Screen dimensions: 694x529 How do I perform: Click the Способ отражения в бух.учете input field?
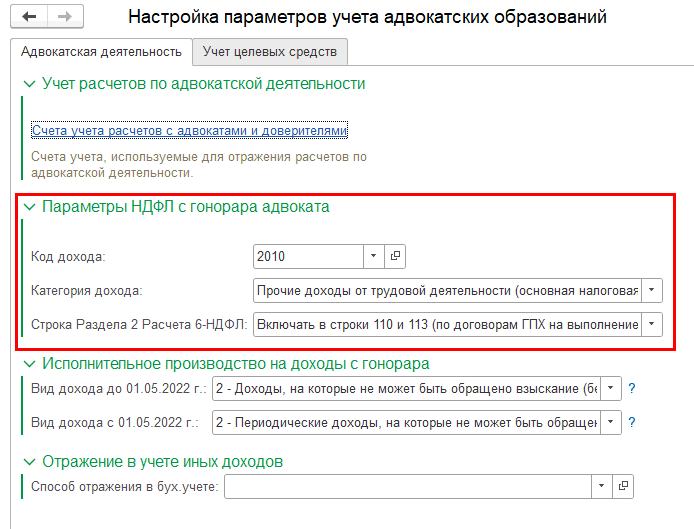point(408,486)
